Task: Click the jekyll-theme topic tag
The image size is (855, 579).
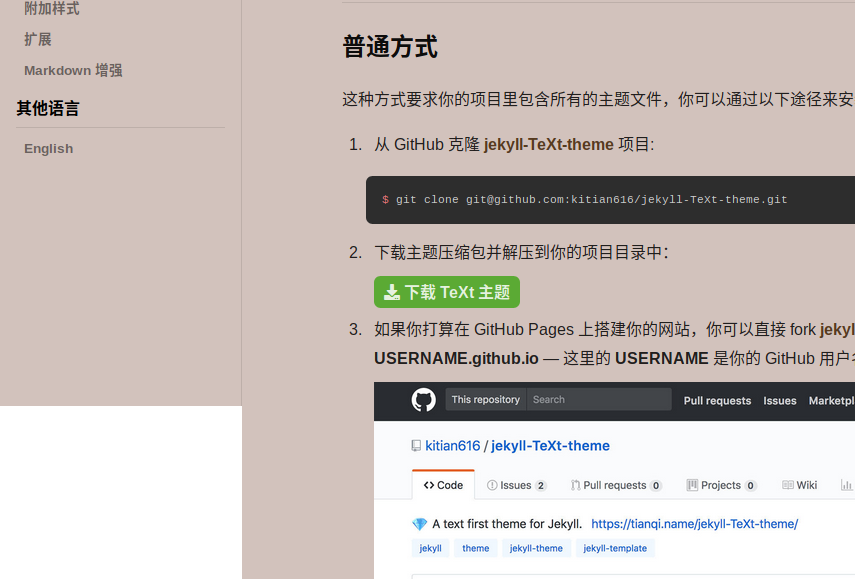Action: (536, 548)
